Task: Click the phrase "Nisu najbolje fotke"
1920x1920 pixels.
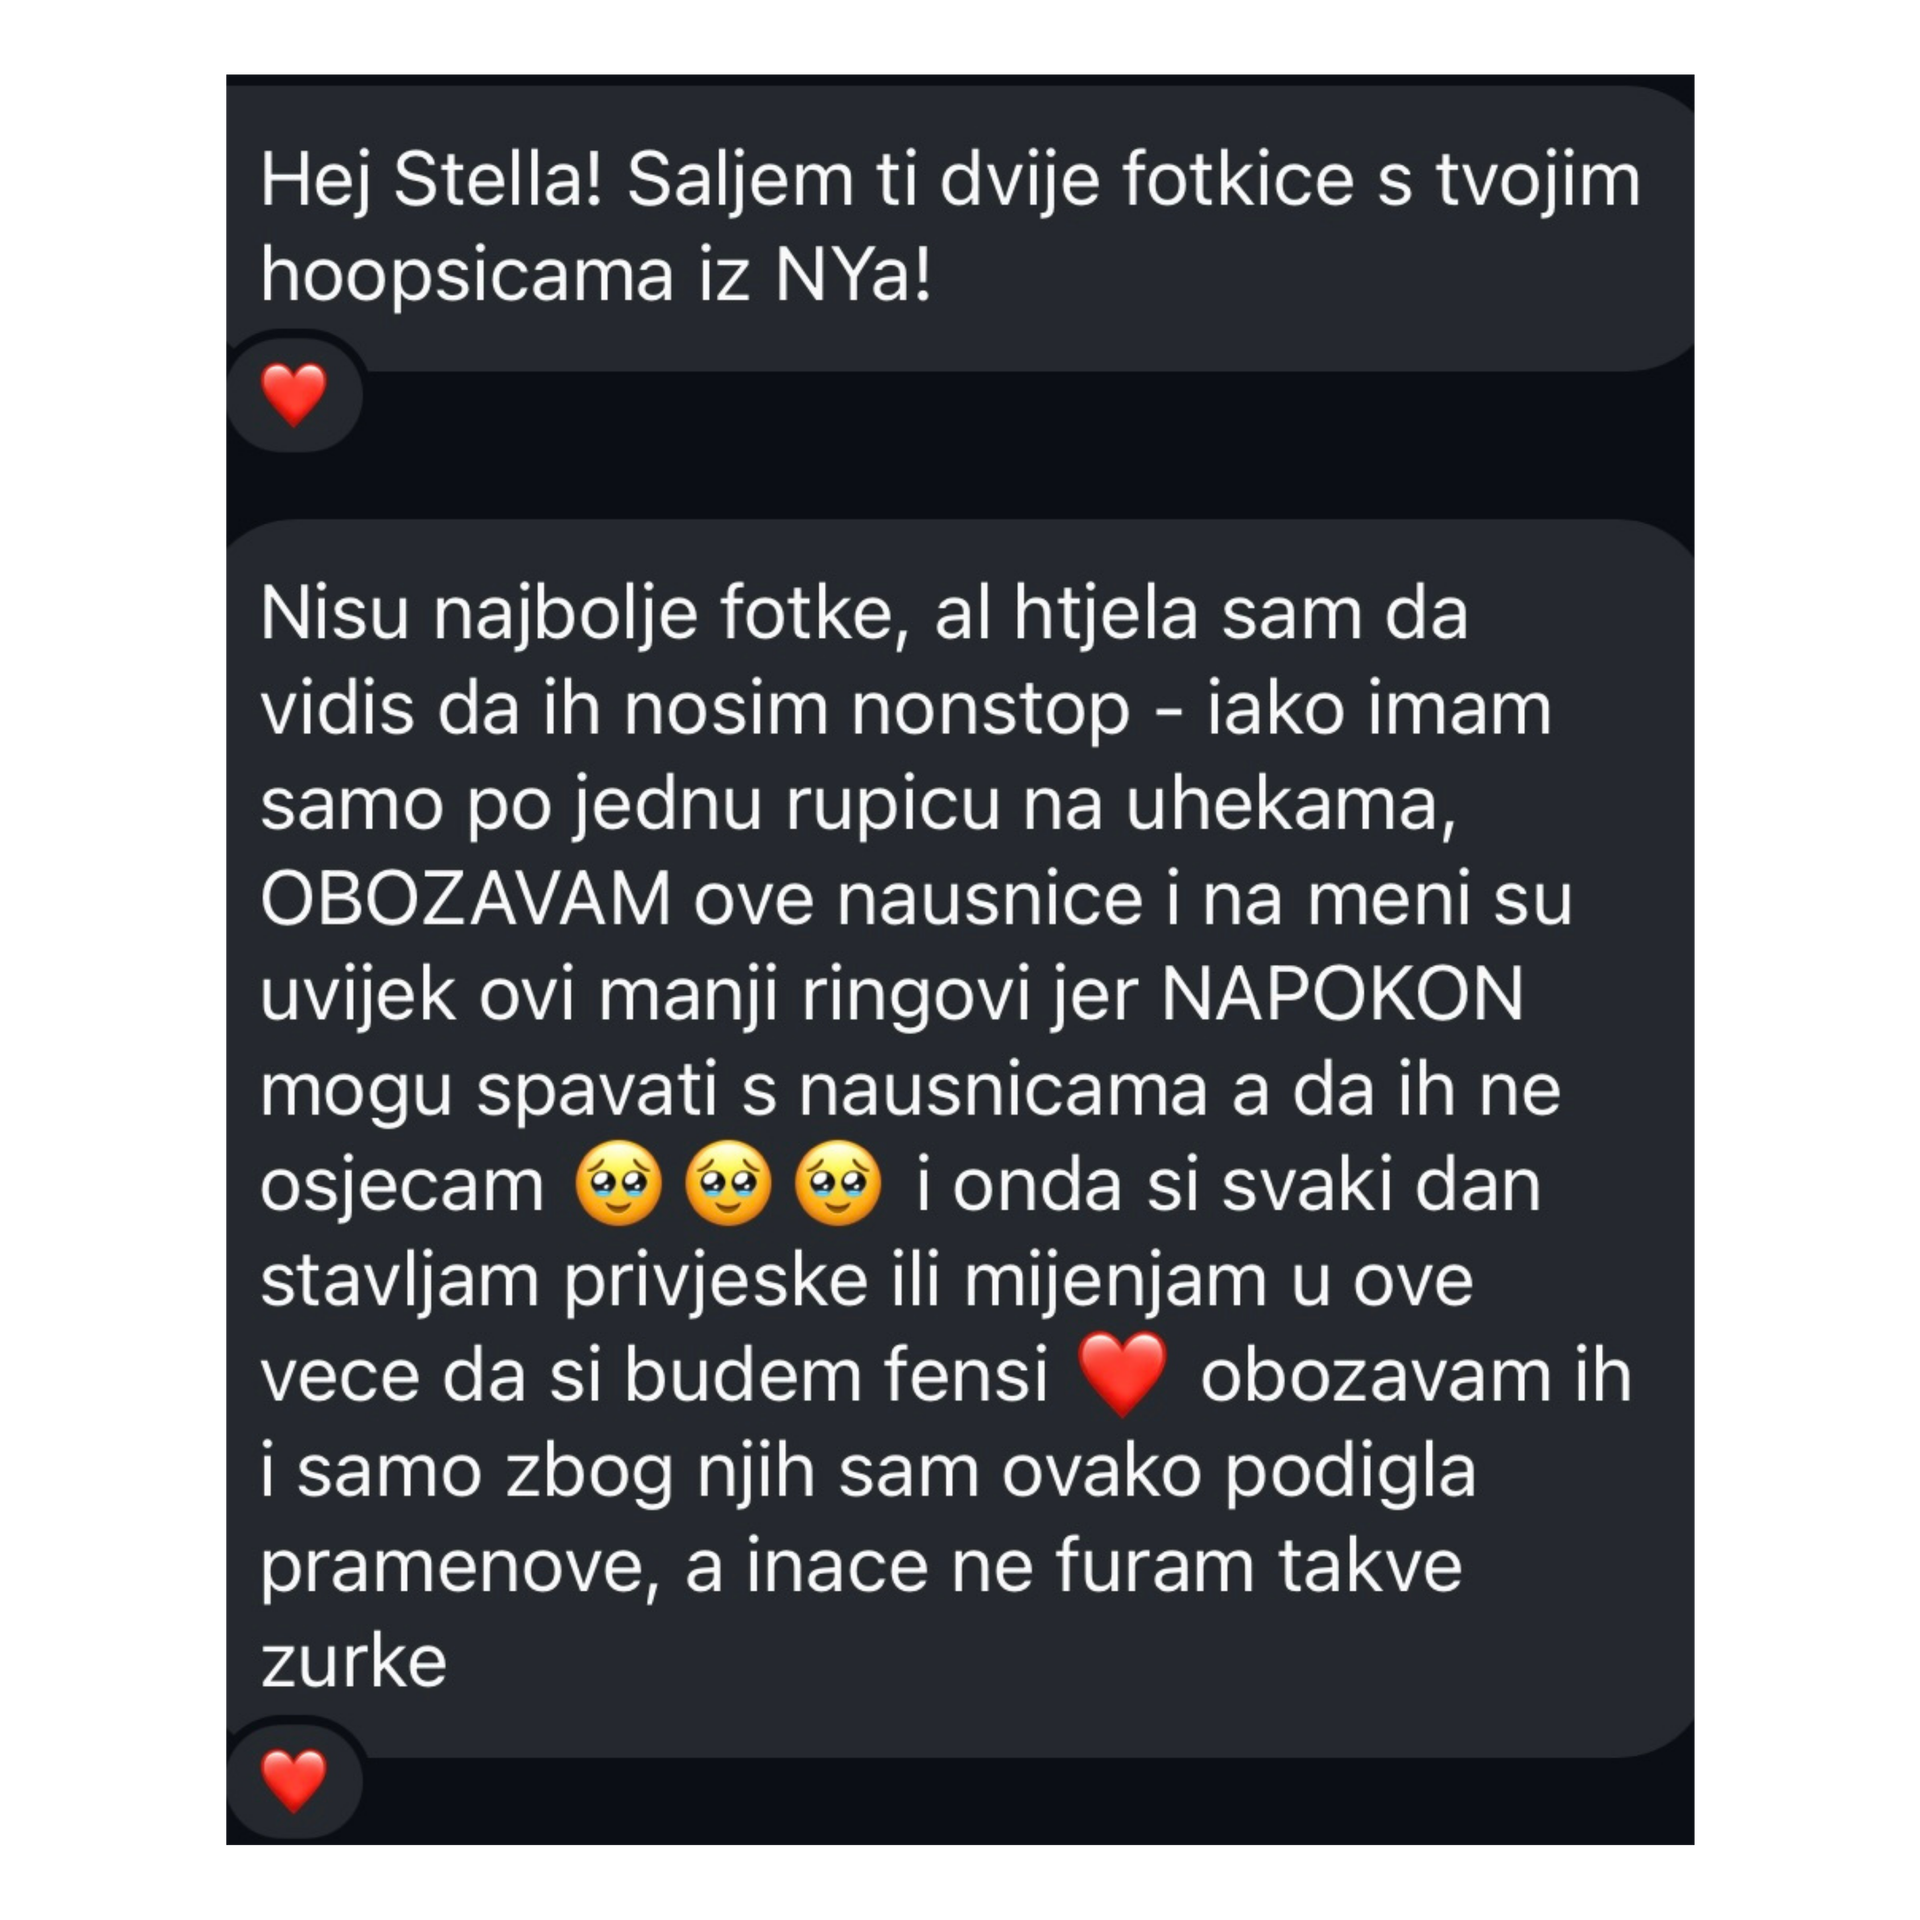Action: [x=575, y=614]
